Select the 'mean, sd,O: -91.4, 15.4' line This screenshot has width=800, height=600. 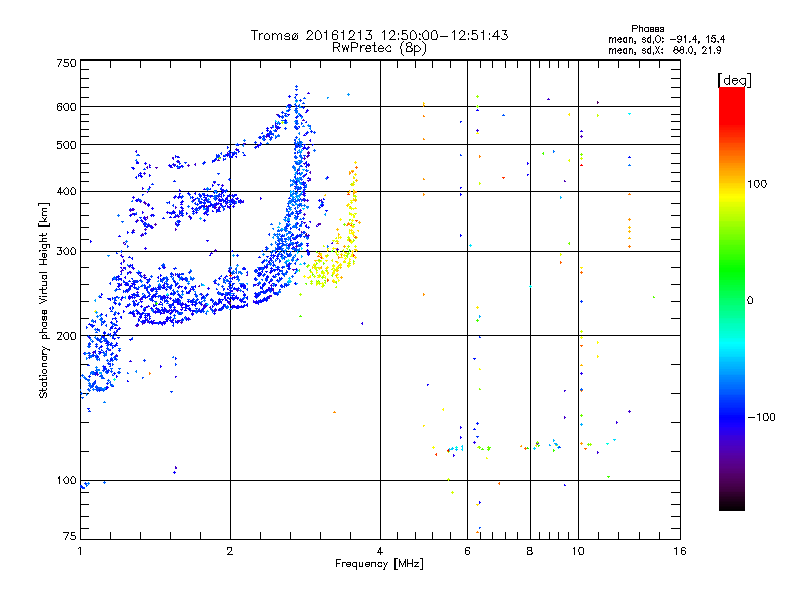click(x=666, y=39)
